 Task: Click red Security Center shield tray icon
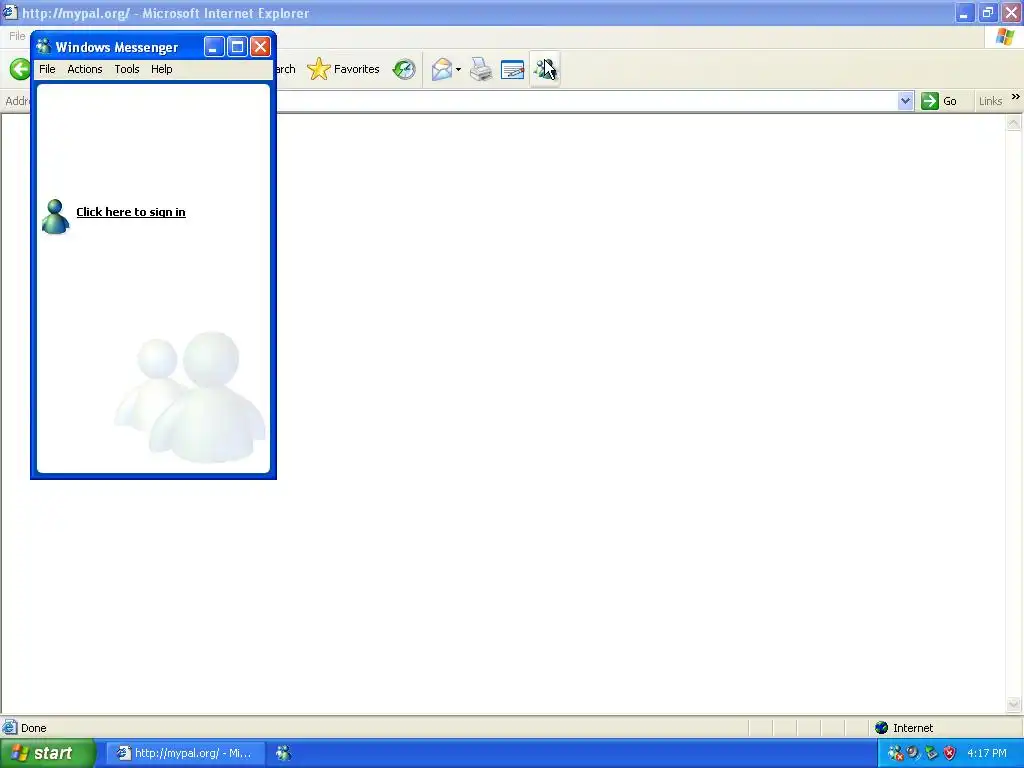coord(950,753)
